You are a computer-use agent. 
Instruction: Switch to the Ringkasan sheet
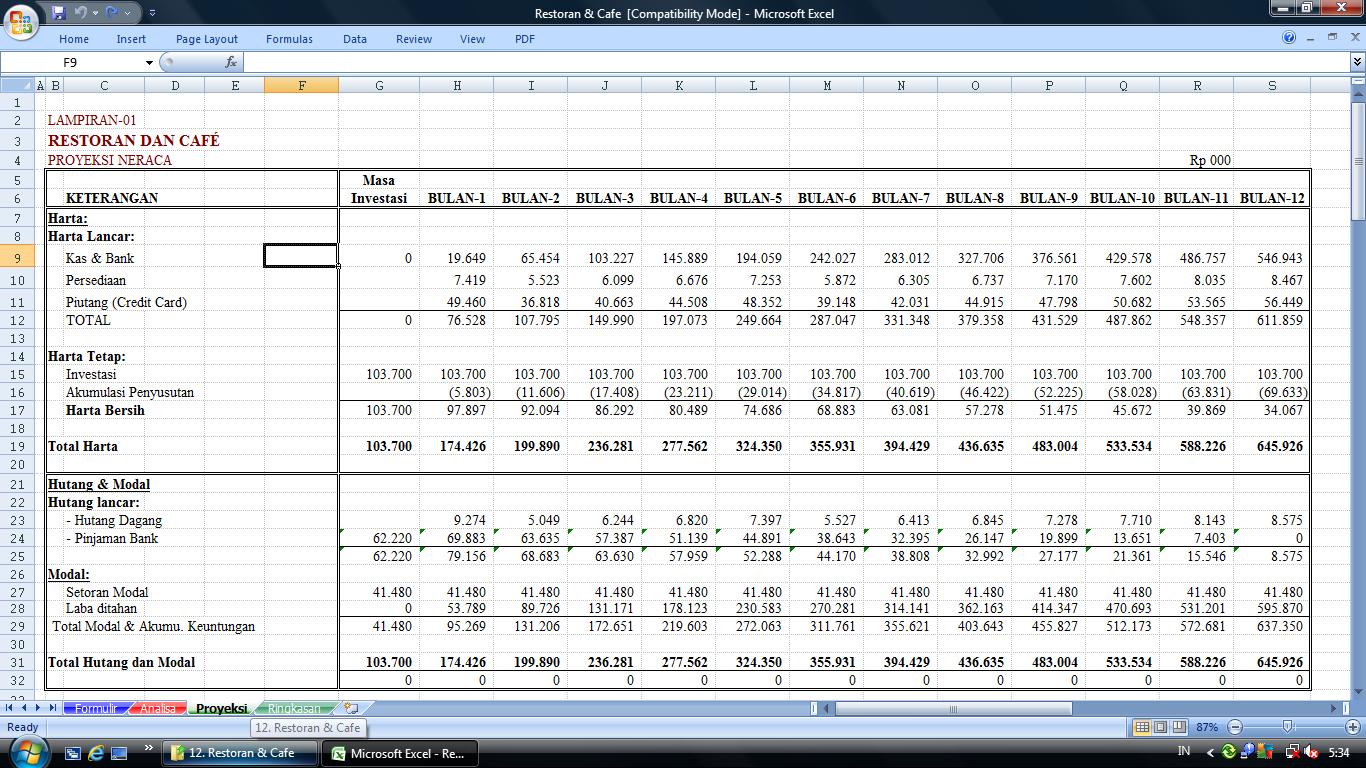pyautogui.click(x=294, y=708)
